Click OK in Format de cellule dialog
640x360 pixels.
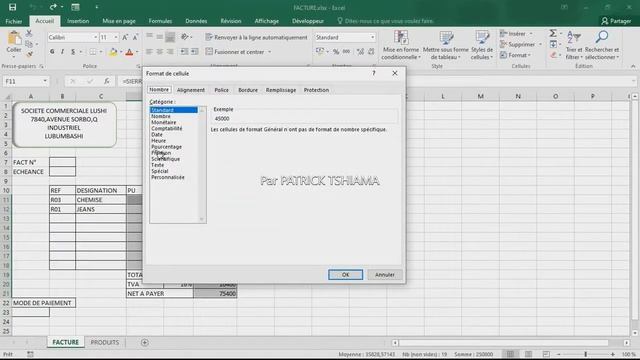pos(345,275)
